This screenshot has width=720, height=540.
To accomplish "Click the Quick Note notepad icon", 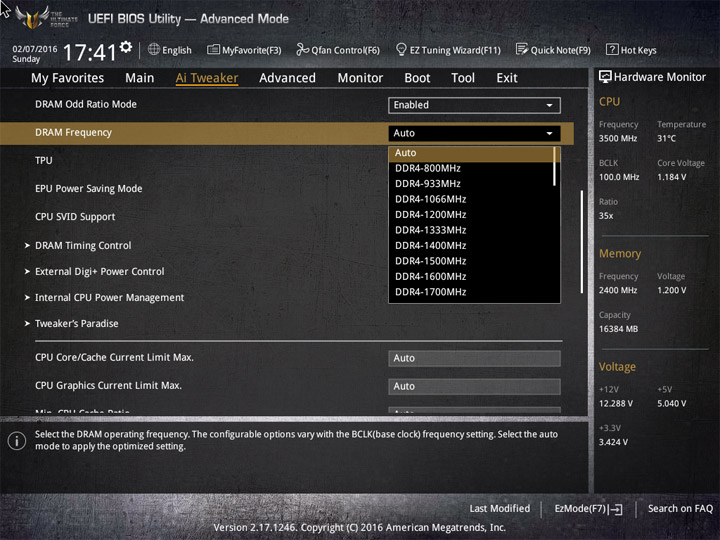I will pos(522,49).
